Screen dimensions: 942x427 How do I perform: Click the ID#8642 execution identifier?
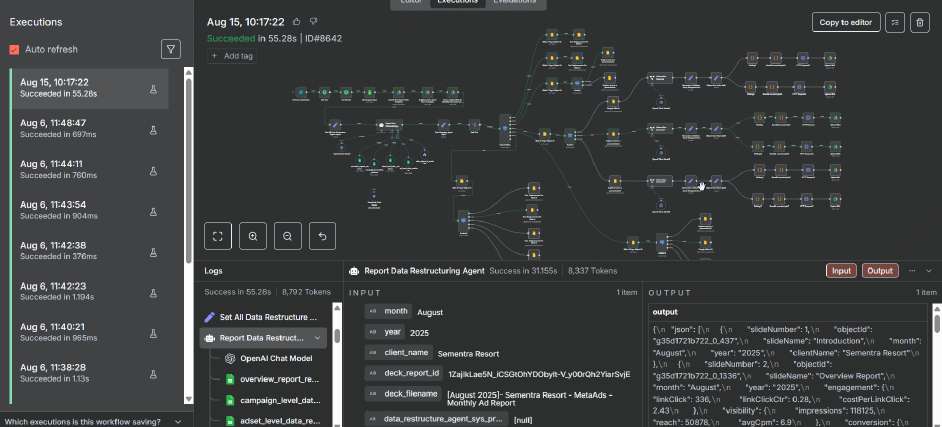tap(324, 38)
